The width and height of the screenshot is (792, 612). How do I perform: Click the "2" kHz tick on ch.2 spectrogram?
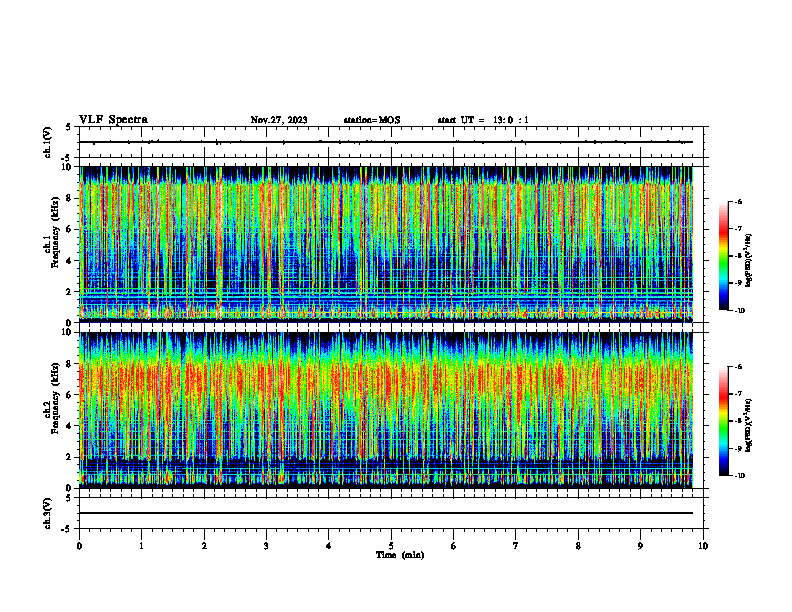pos(70,457)
